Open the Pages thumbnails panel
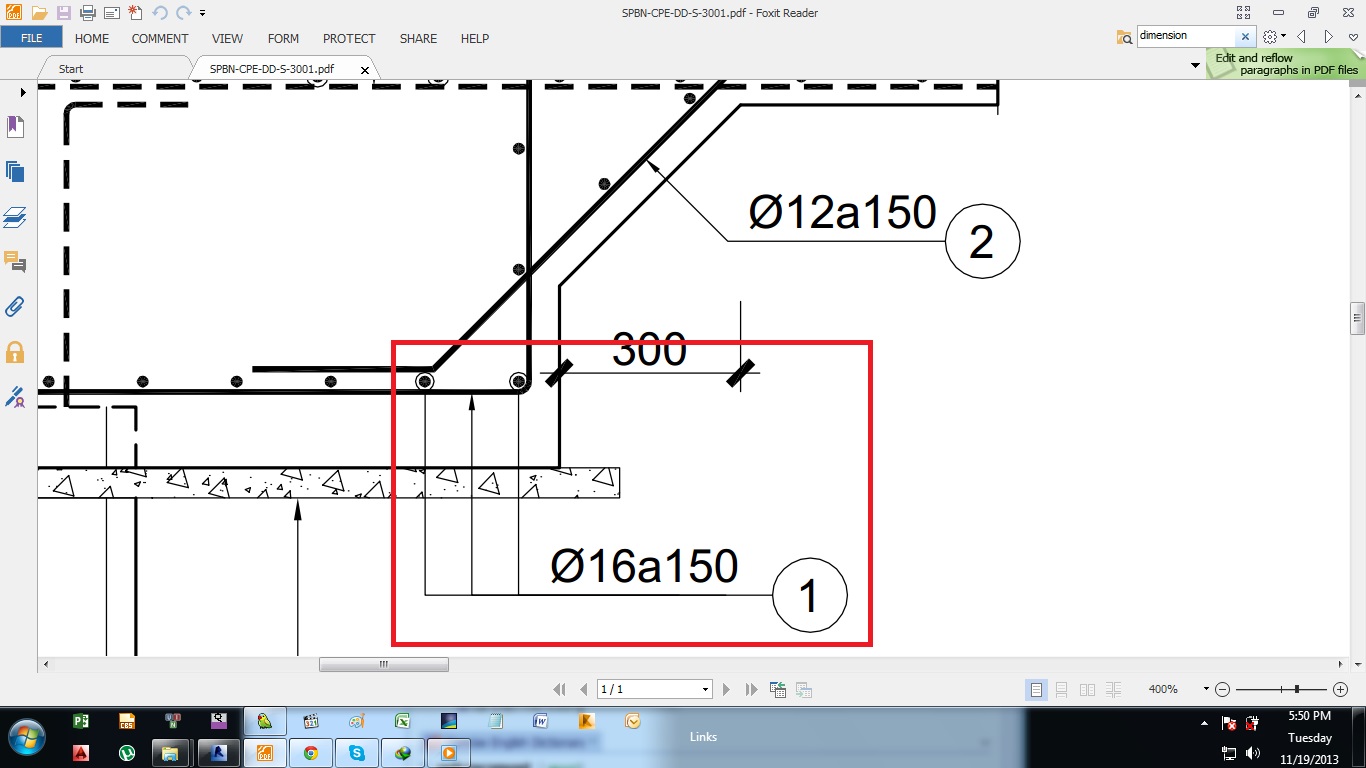 coord(15,171)
